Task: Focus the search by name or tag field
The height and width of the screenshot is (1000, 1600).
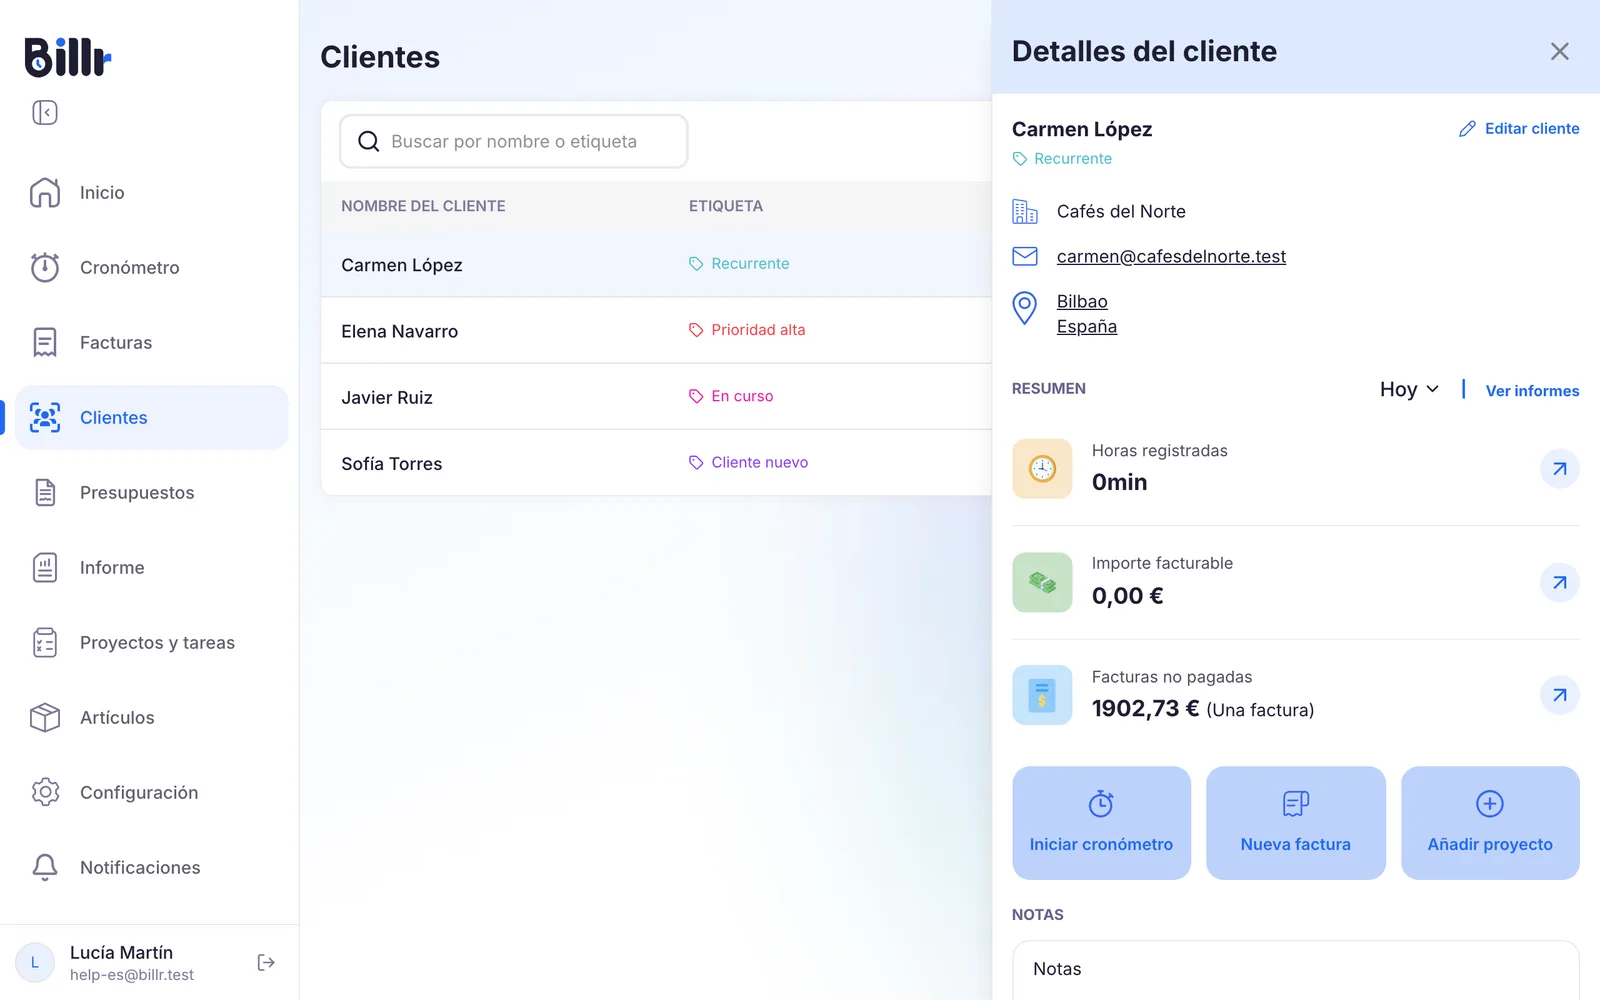Action: coord(514,141)
